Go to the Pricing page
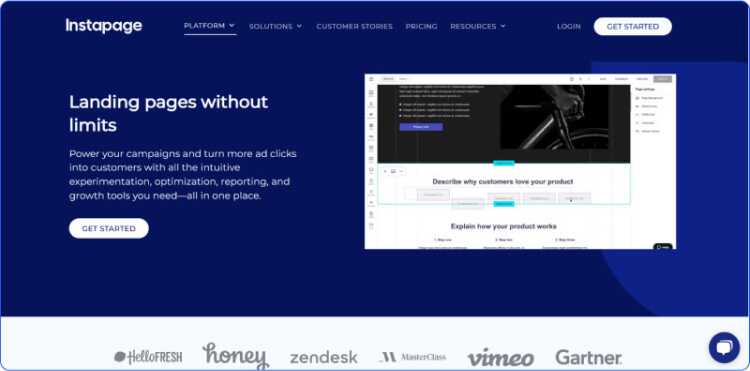The height and width of the screenshot is (371, 750). [421, 26]
